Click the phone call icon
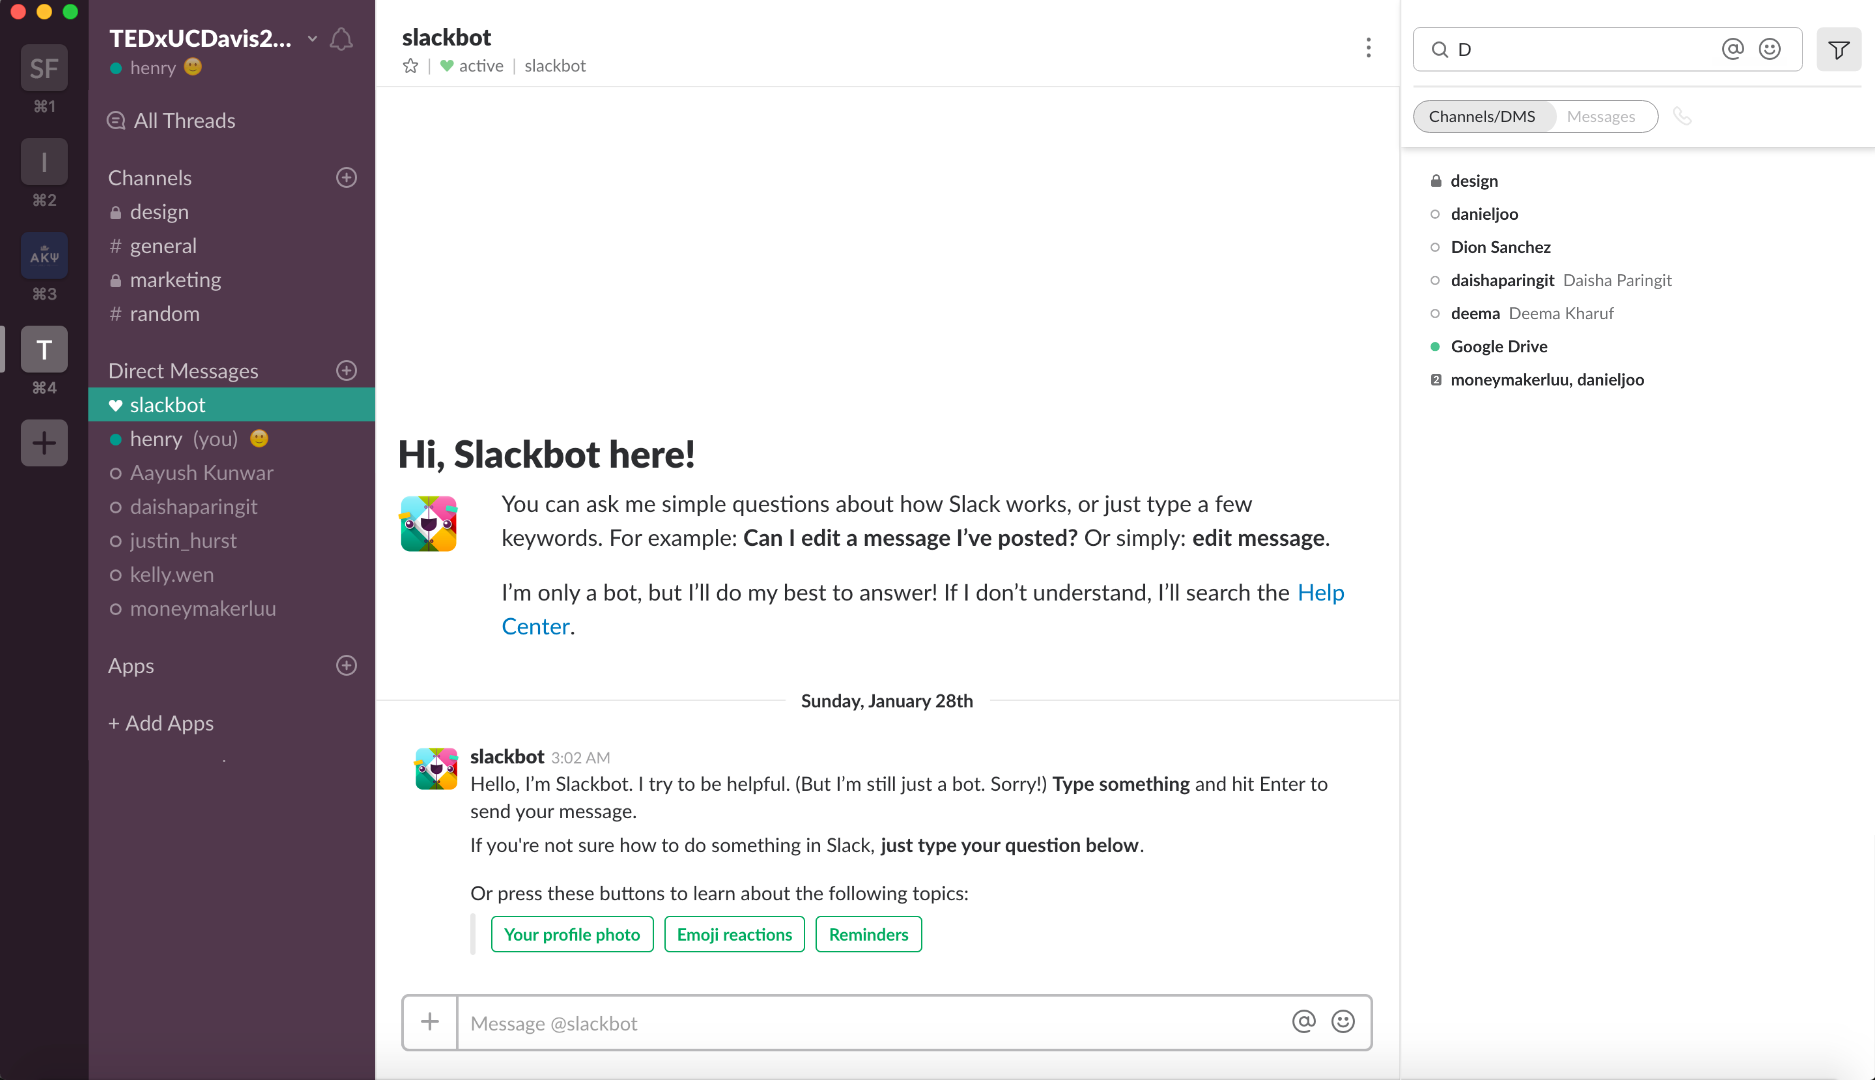 (x=1682, y=116)
